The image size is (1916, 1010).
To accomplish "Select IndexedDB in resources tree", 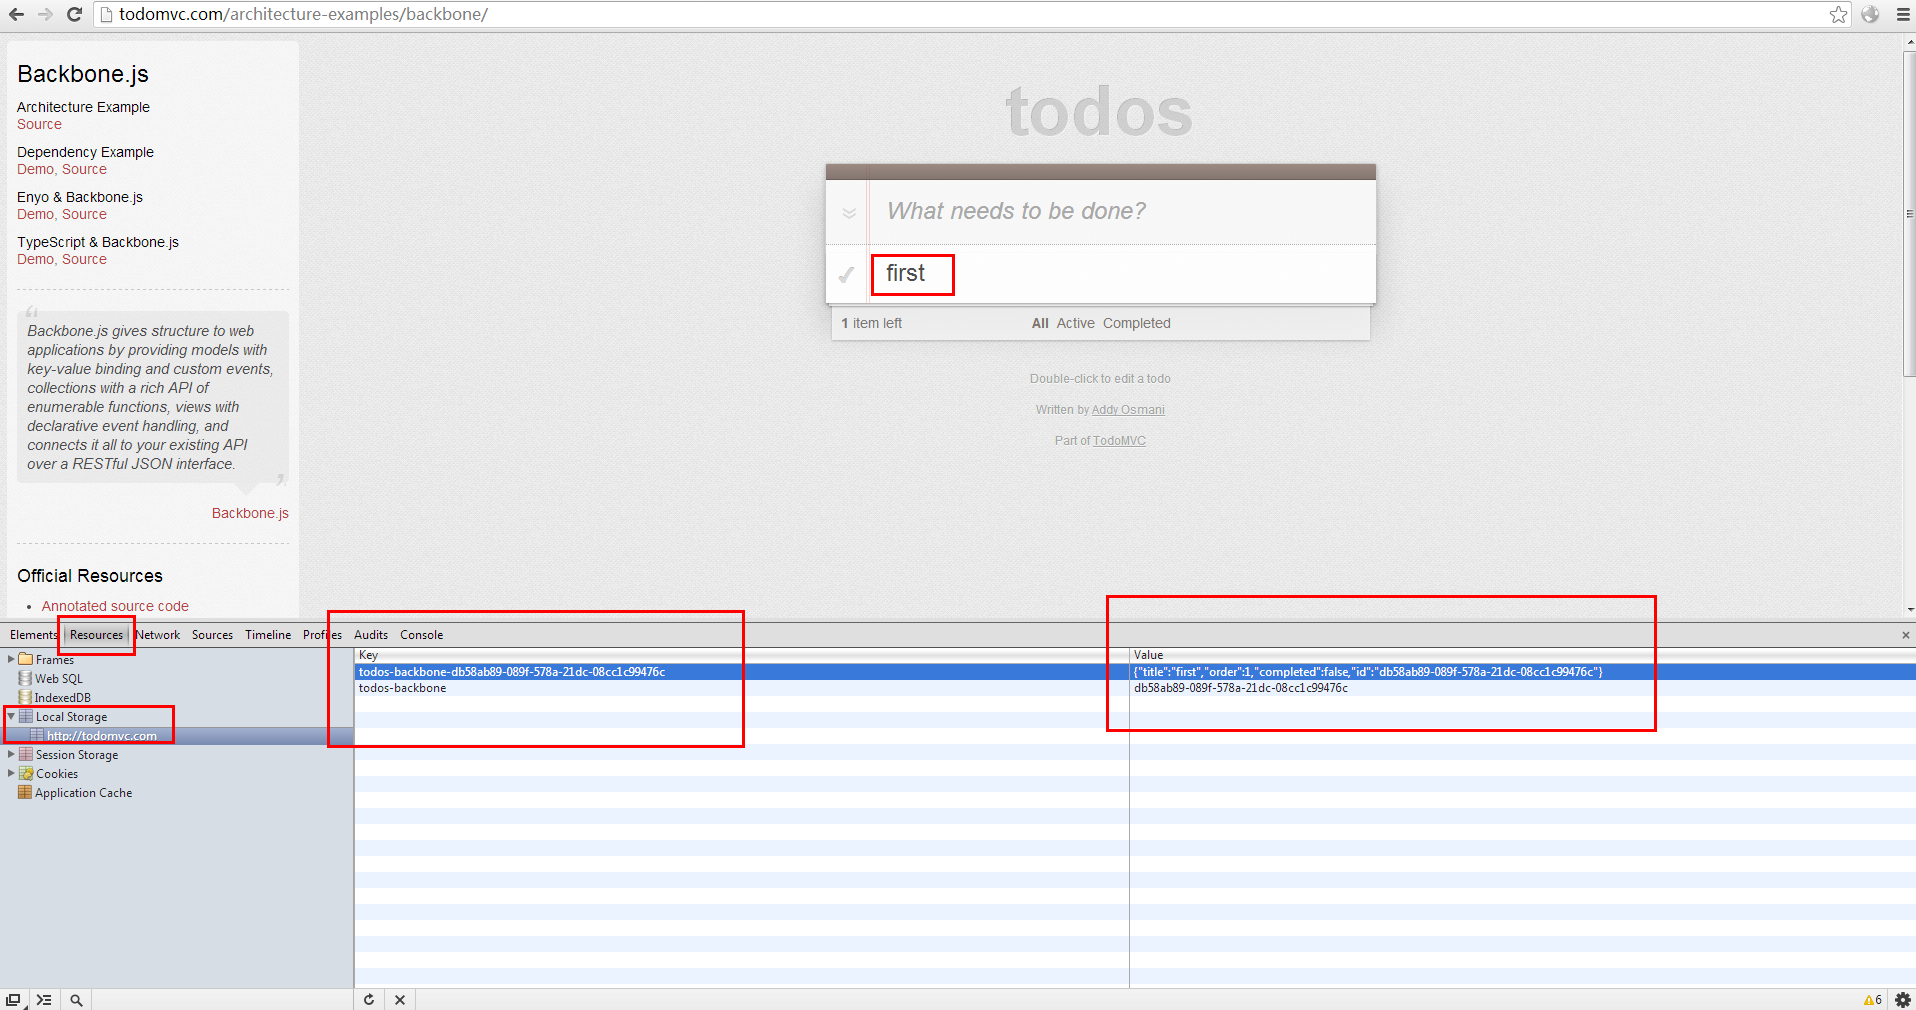I will [x=62, y=698].
